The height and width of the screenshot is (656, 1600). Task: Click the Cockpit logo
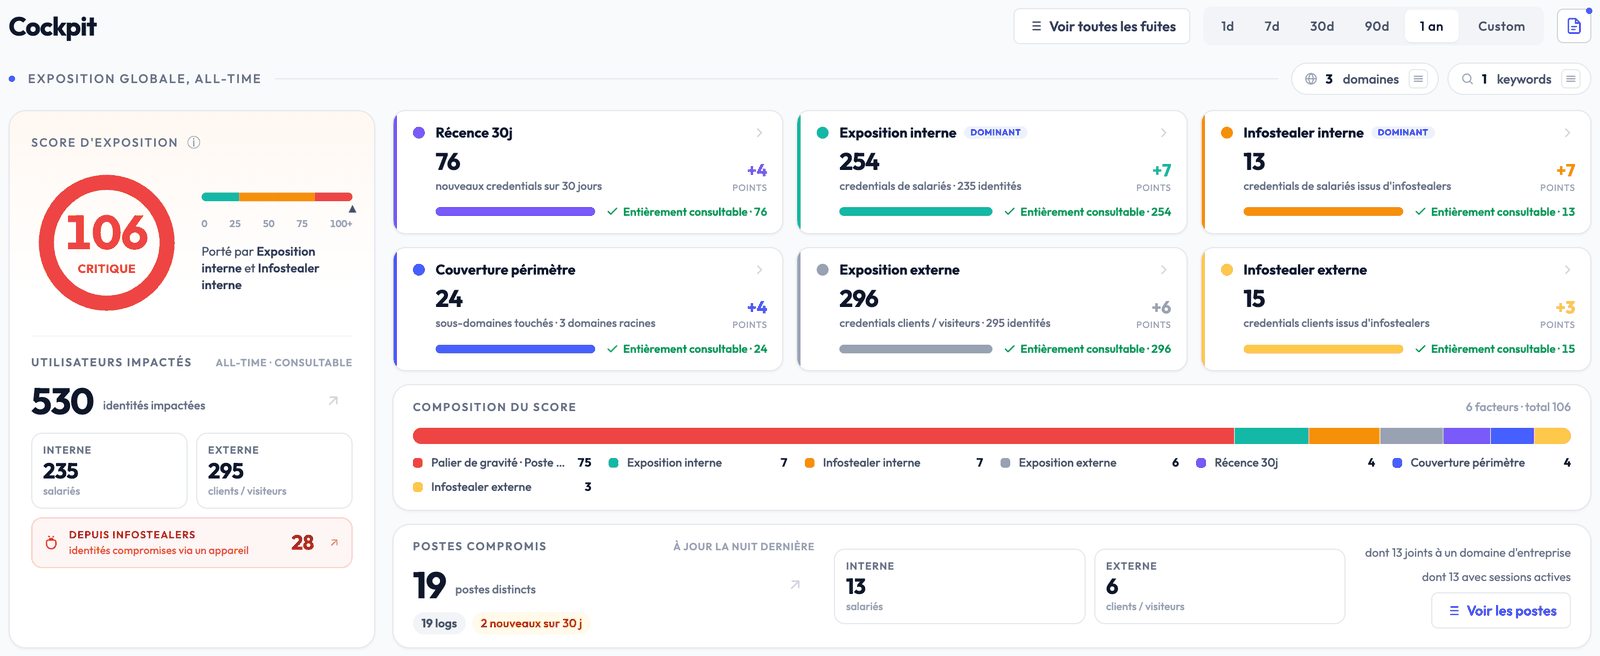(x=53, y=27)
